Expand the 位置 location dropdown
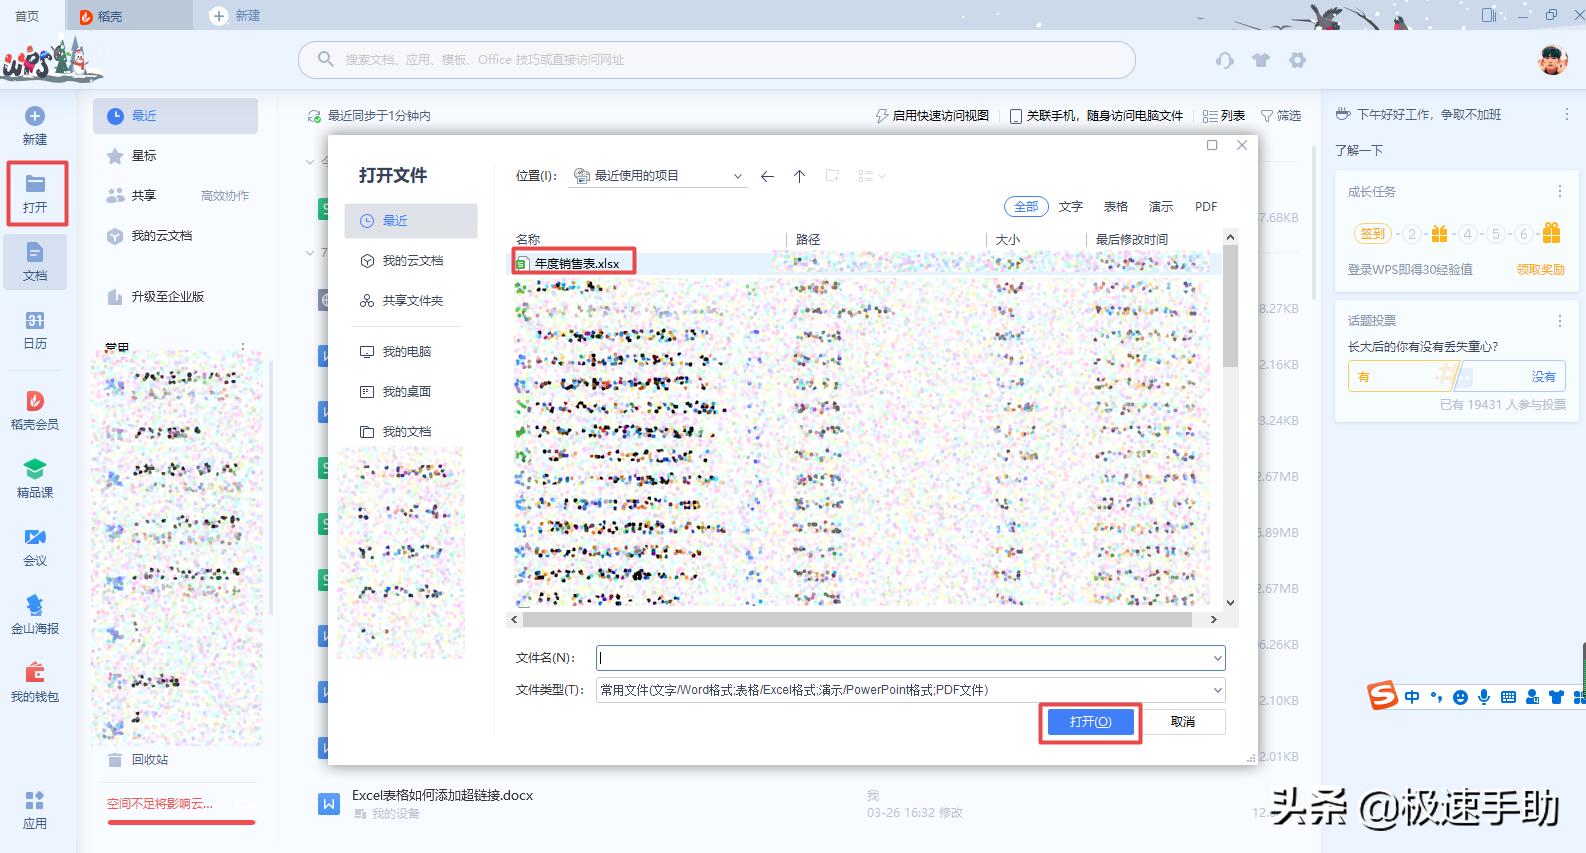The width and height of the screenshot is (1586, 853). pyautogui.click(x=738, y=176)
